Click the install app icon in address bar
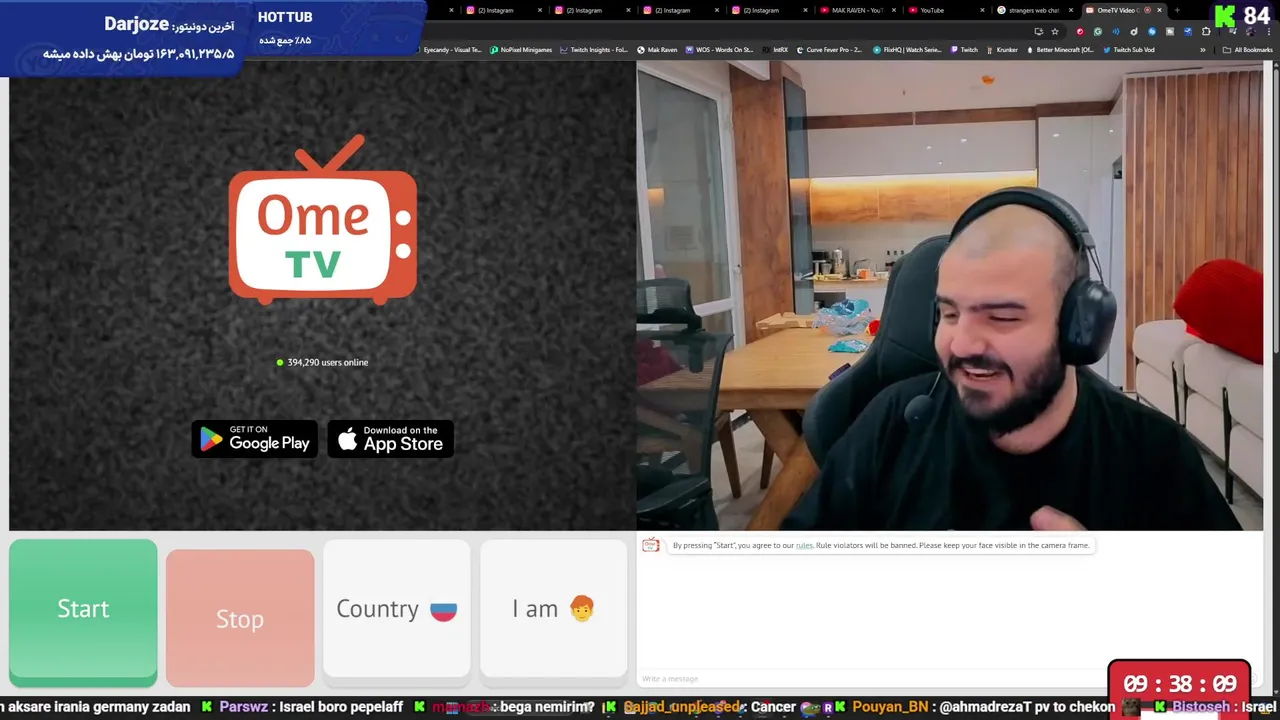Screen dimensions: 1280x720 click(x=1039, y=31)
